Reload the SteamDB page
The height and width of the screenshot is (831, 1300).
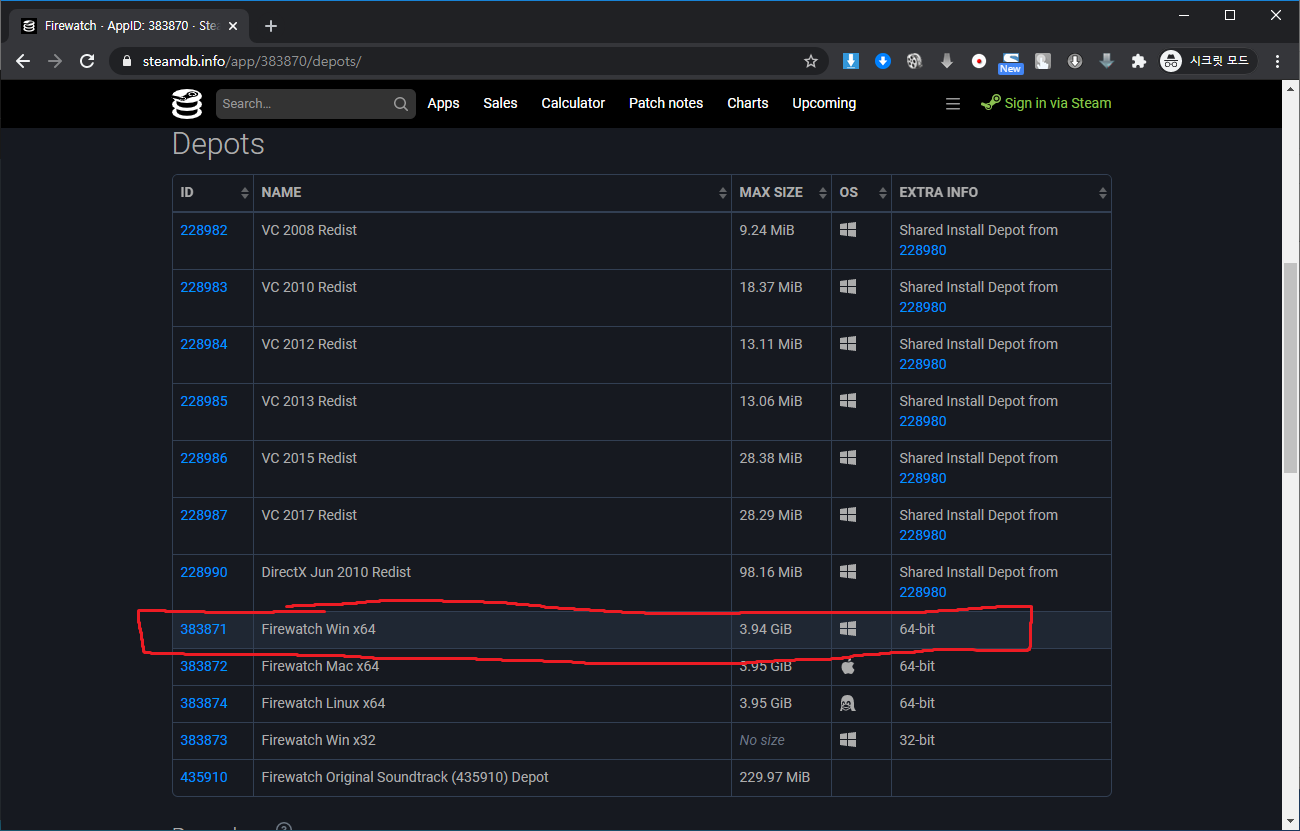[x=87, y=61]
